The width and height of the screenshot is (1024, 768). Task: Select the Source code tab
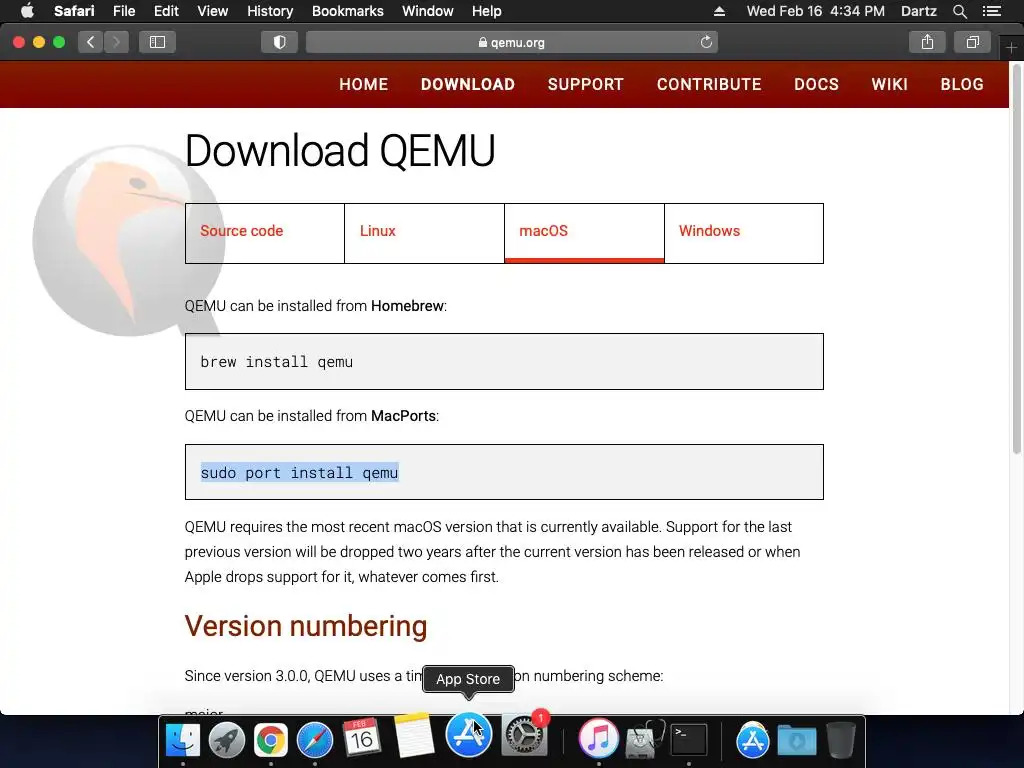(264, 233)
